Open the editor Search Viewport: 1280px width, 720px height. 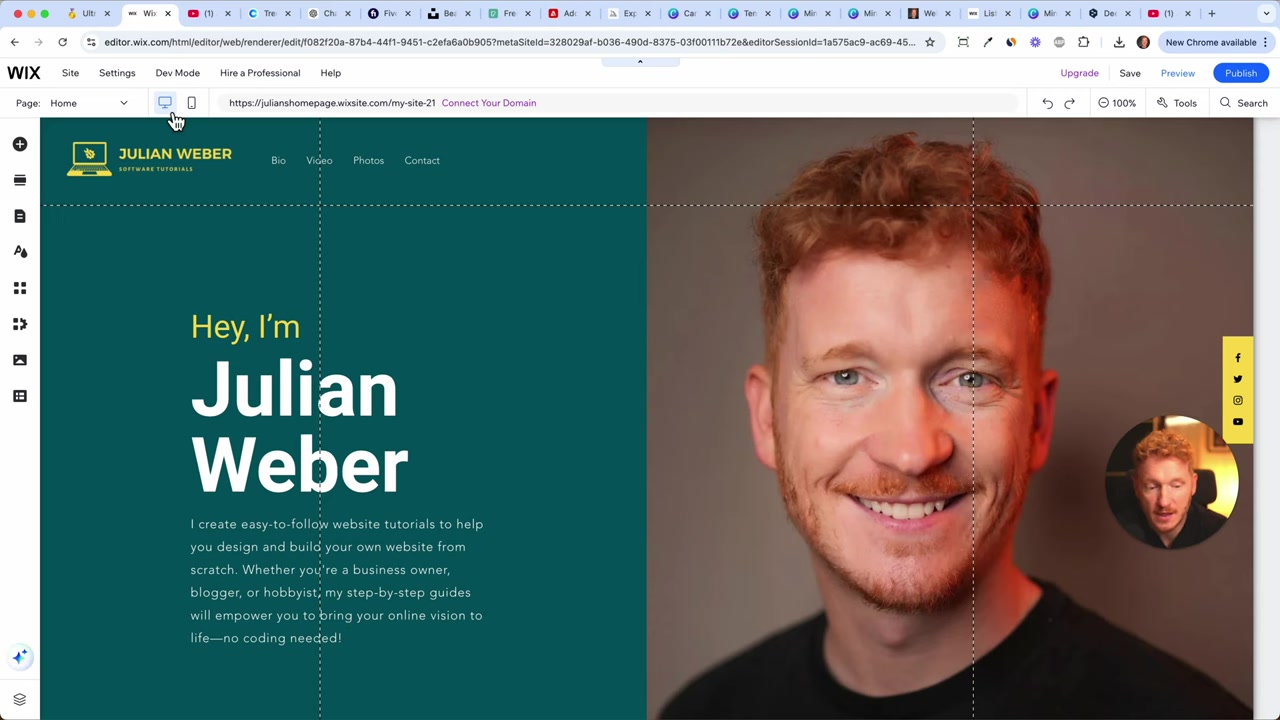point(1243,103)
